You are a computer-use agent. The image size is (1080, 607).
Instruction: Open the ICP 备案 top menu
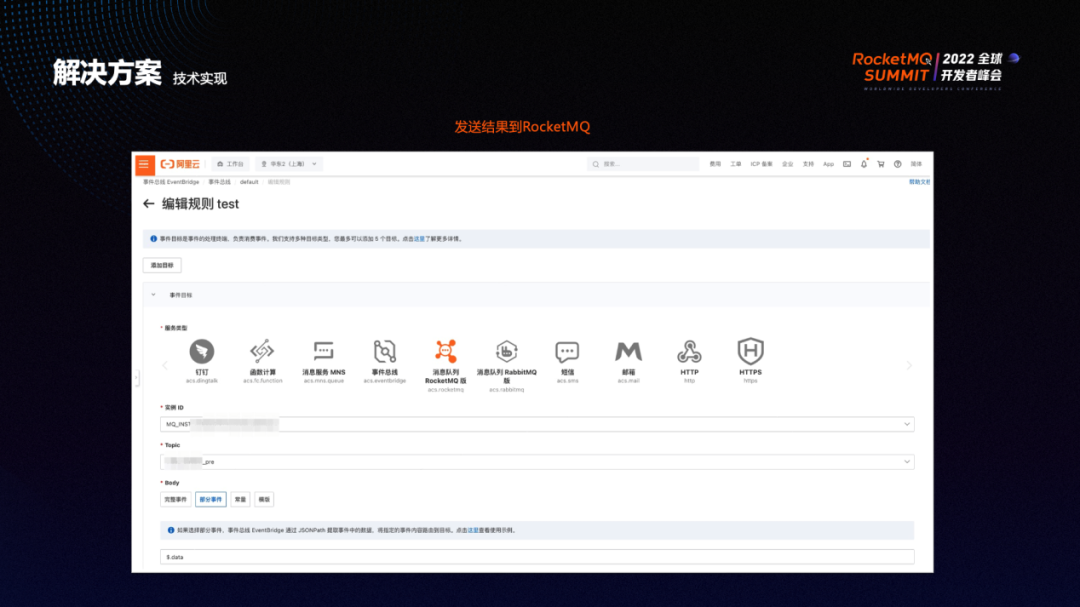coord(762,164)
